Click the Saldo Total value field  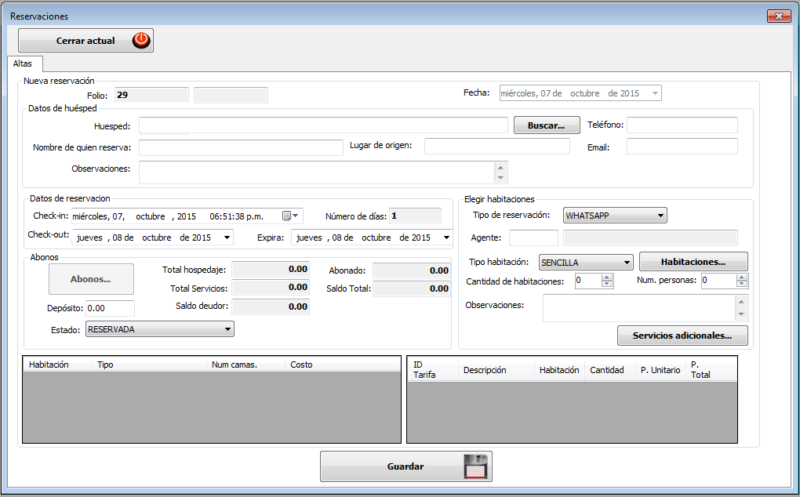(x=411, y=288)
